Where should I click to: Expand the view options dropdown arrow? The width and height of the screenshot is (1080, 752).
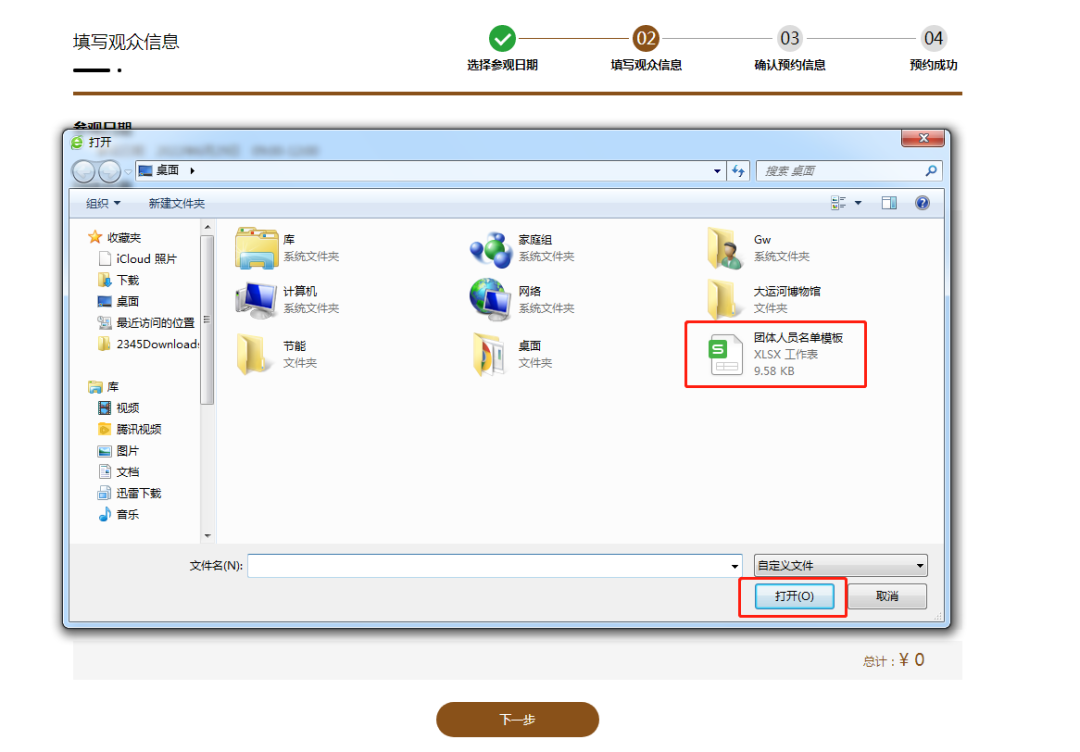(858, 203)
